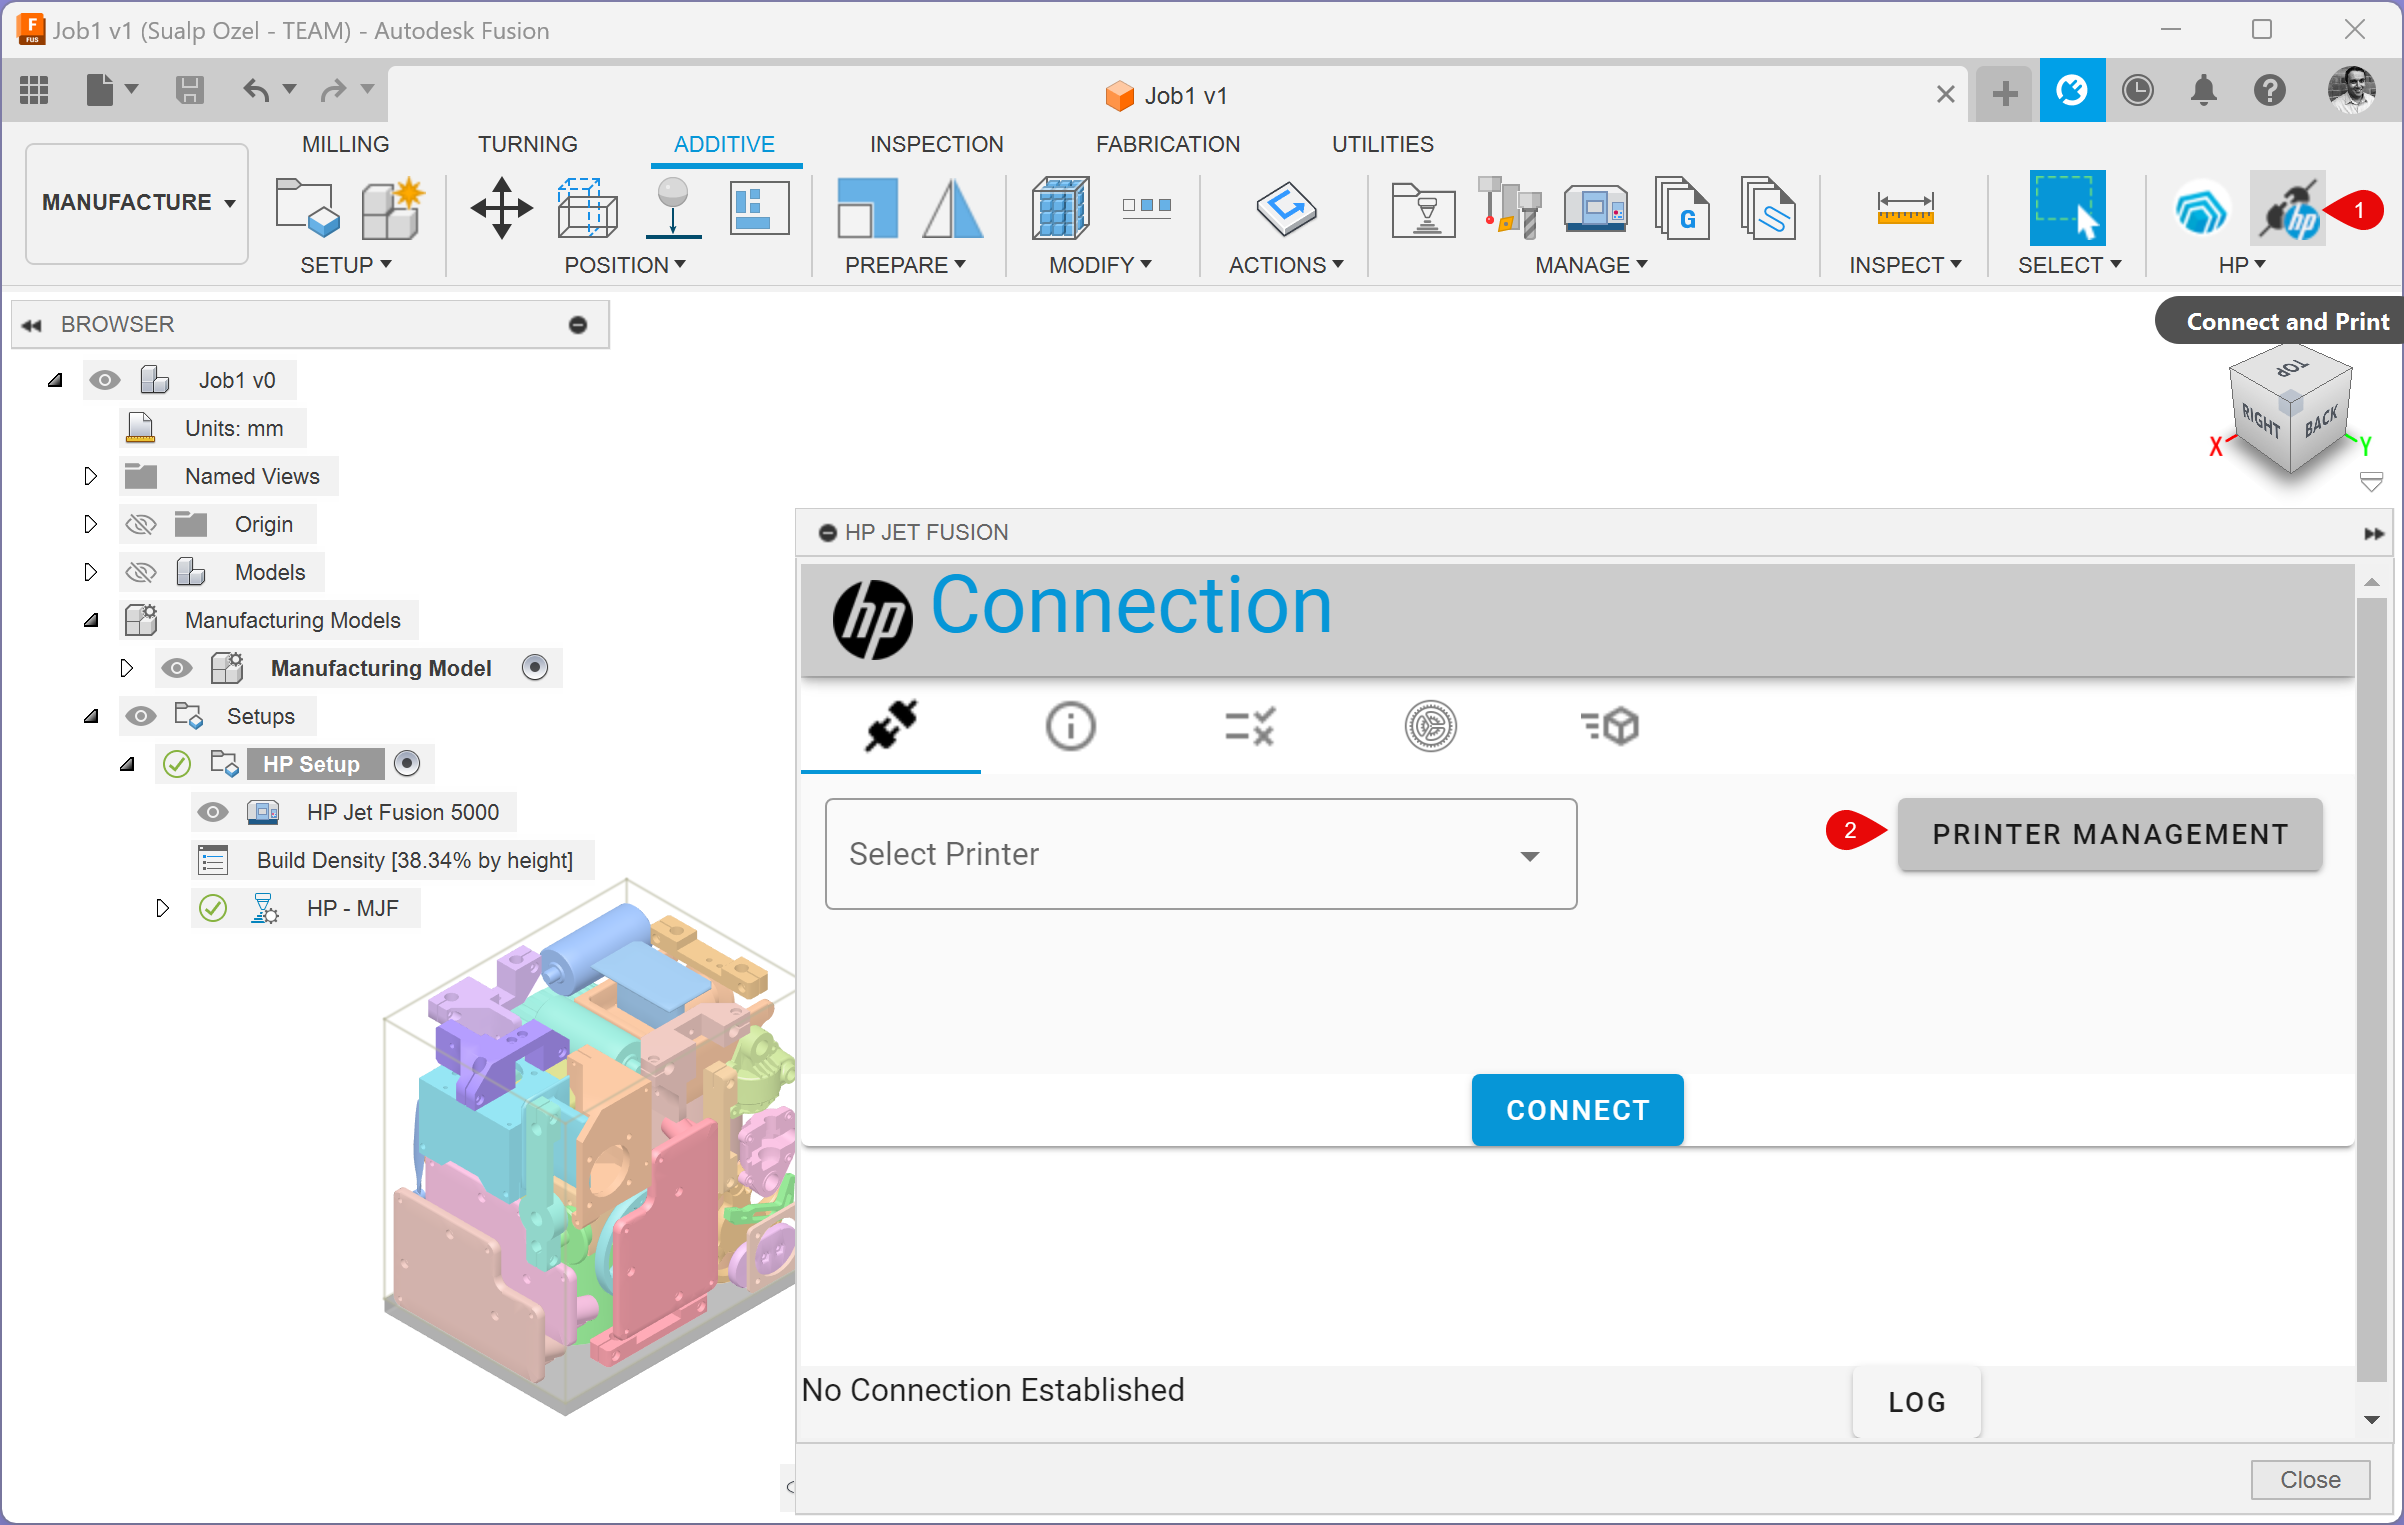Viewport: 2404px width, 1525px height.
Task: Open the printer info tab icon
Action: pyautogui.click(x=1070, y=726)
